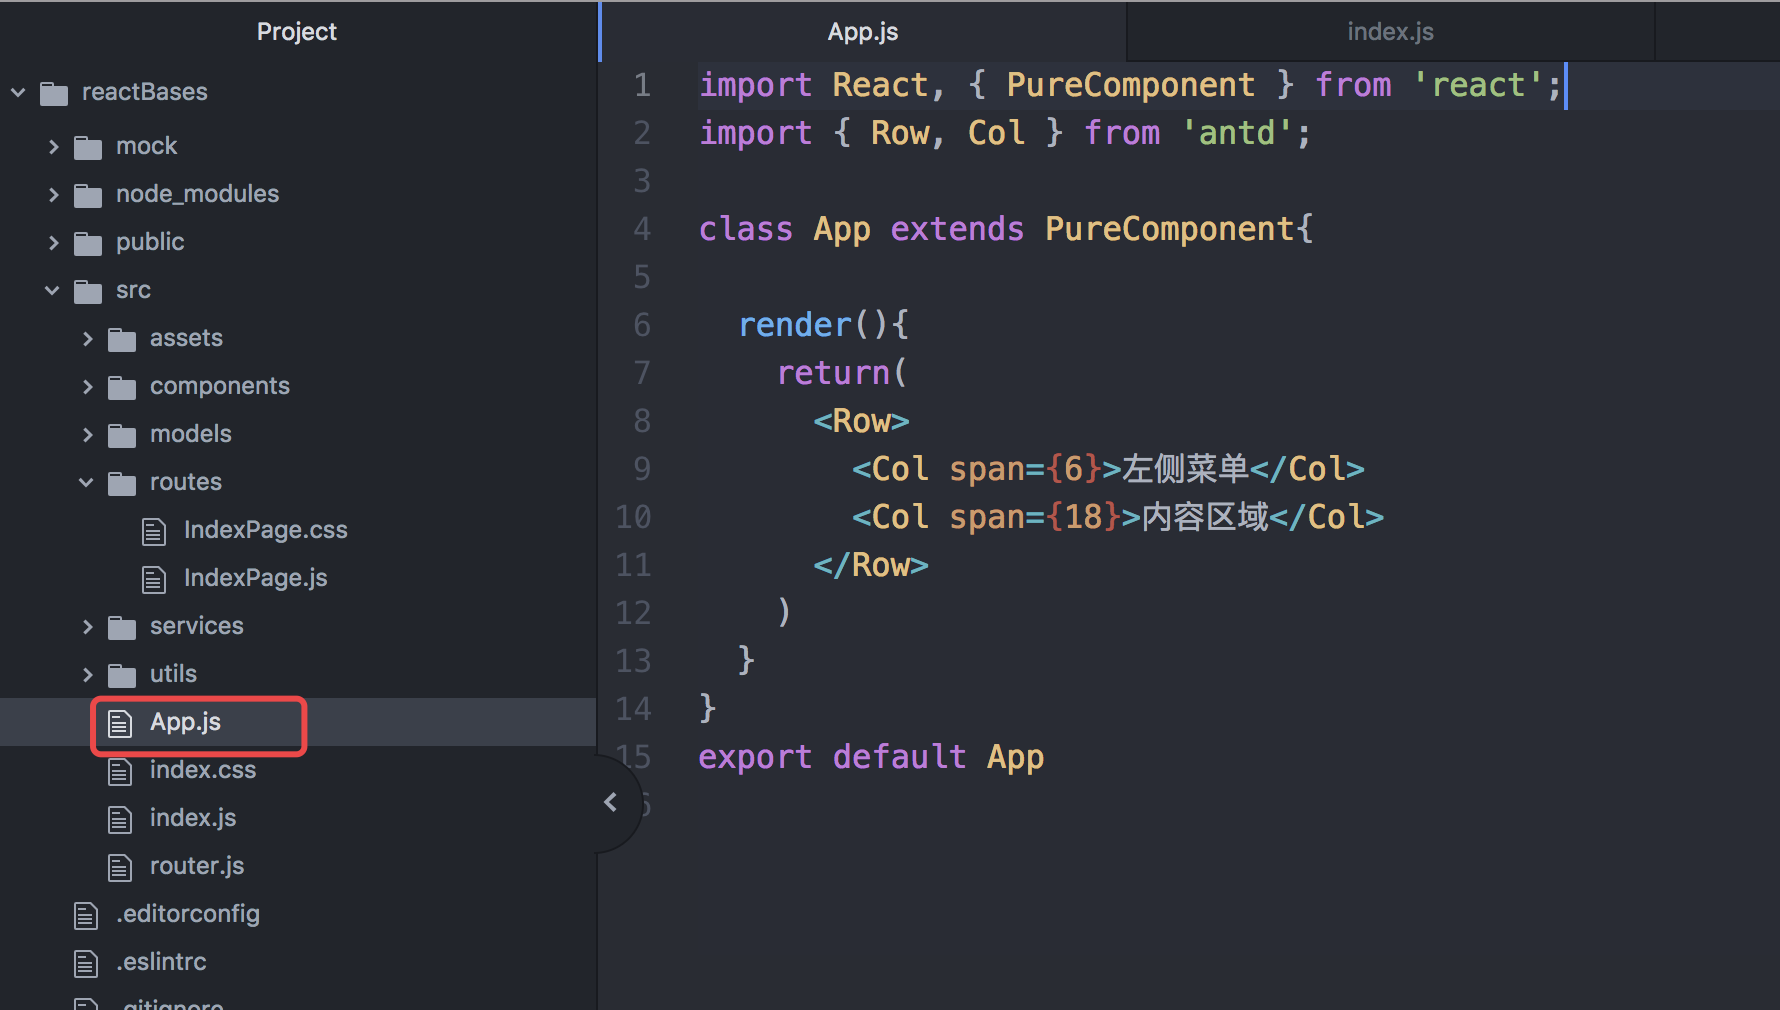Viewport: 1780px width, 1010px height.
Task: Hide the Project panel using collapse arrow
Action: pos(610,802)
